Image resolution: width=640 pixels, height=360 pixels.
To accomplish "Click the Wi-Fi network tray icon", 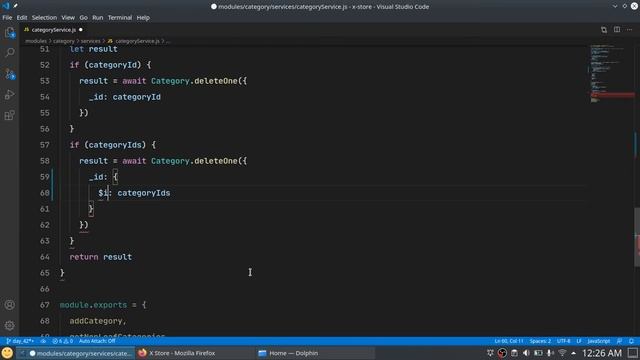I will [x=562, y=353].
